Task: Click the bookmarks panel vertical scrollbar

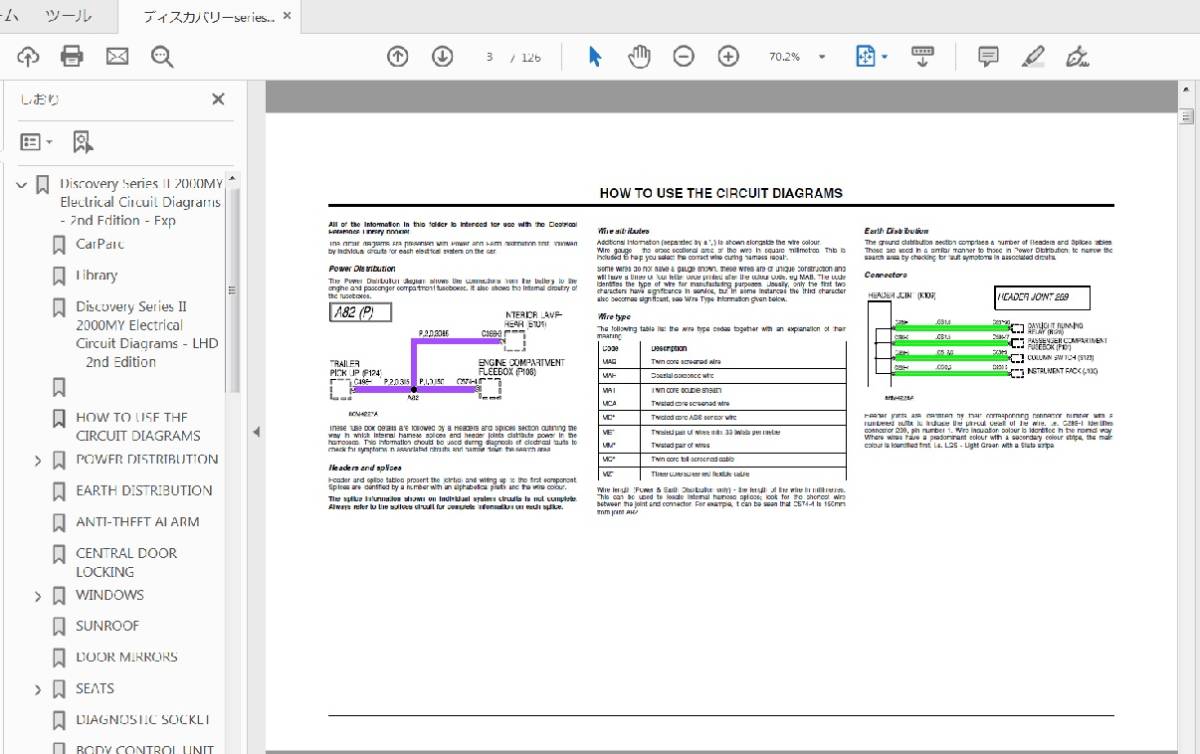Action: tap(234, 290)
